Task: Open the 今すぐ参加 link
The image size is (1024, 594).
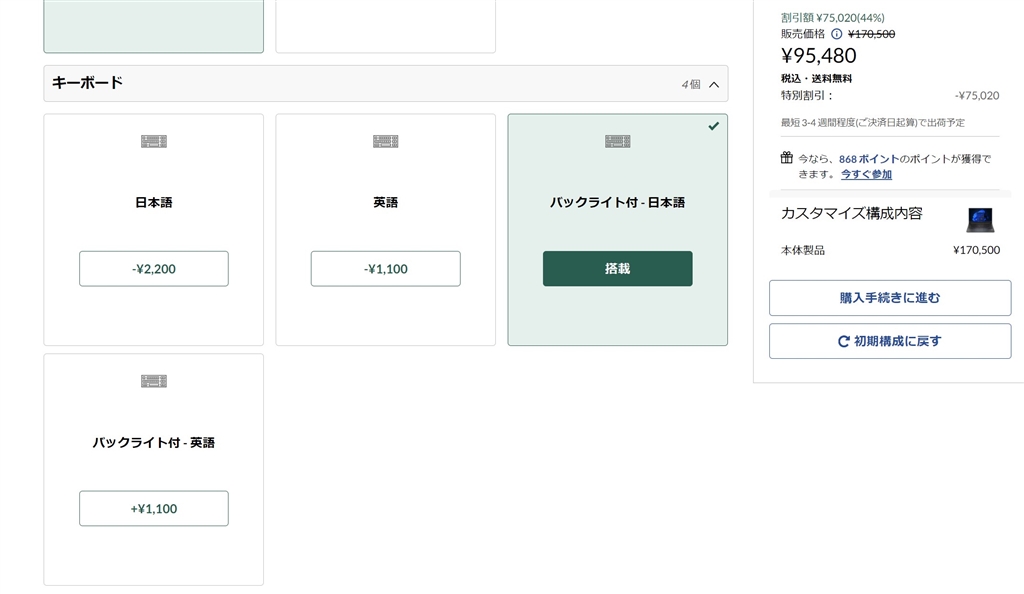Action: pyautogui.click(x=866, y=174)
